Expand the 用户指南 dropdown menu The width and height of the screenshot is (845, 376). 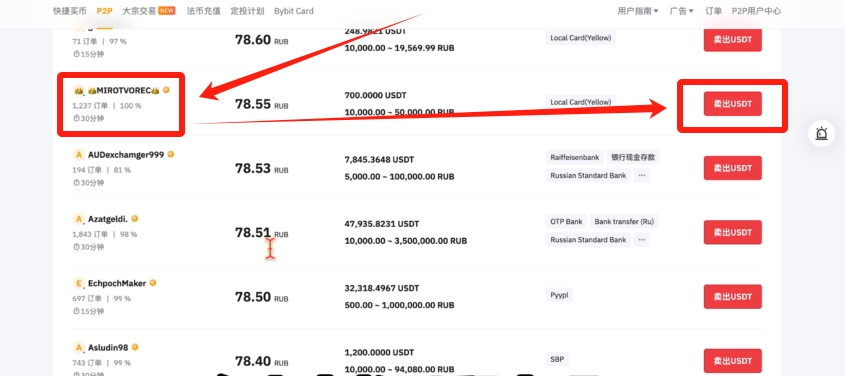coord(638,11)
